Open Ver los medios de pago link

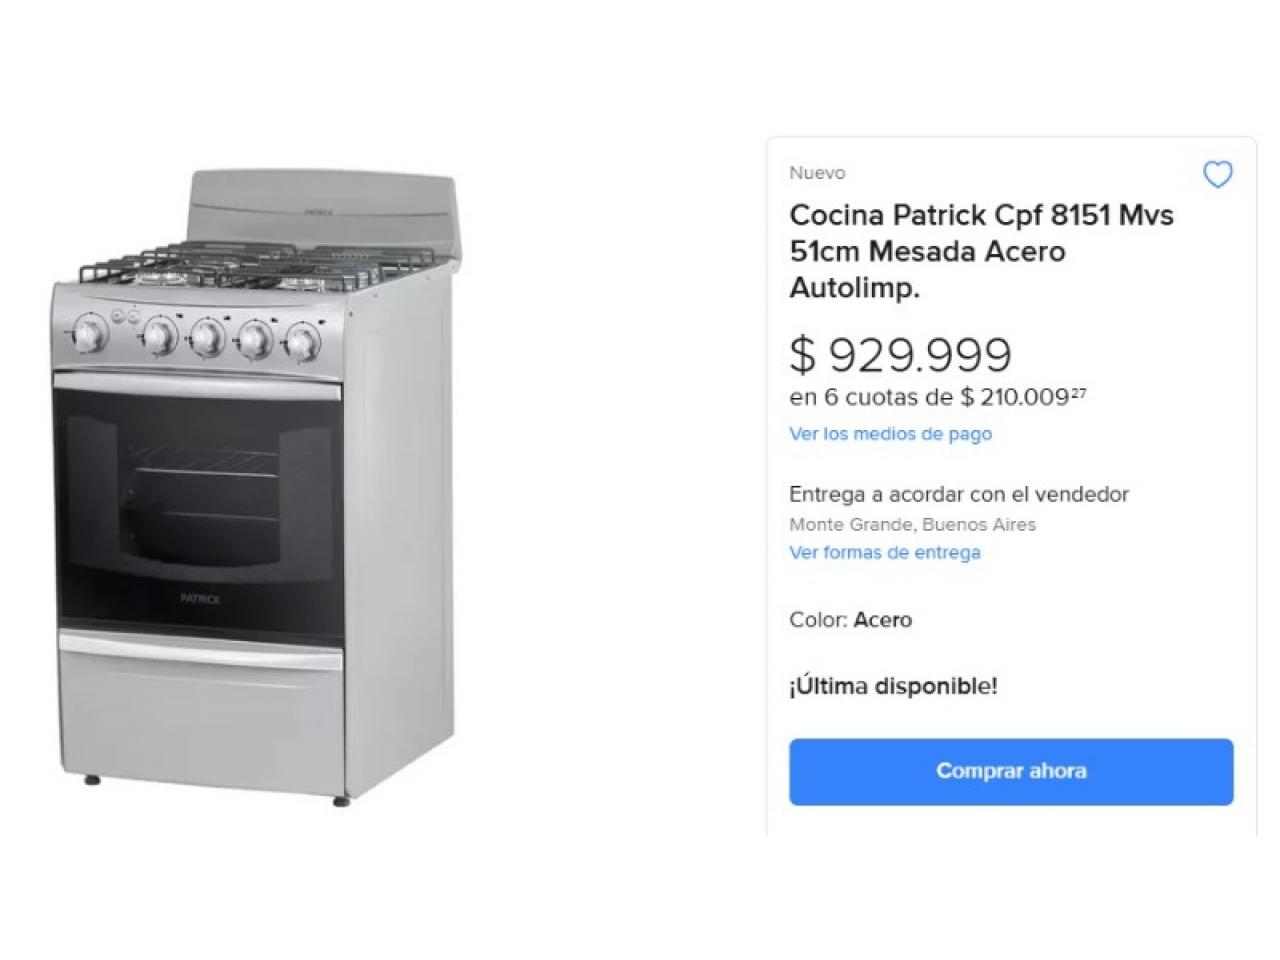pos(890,434)
